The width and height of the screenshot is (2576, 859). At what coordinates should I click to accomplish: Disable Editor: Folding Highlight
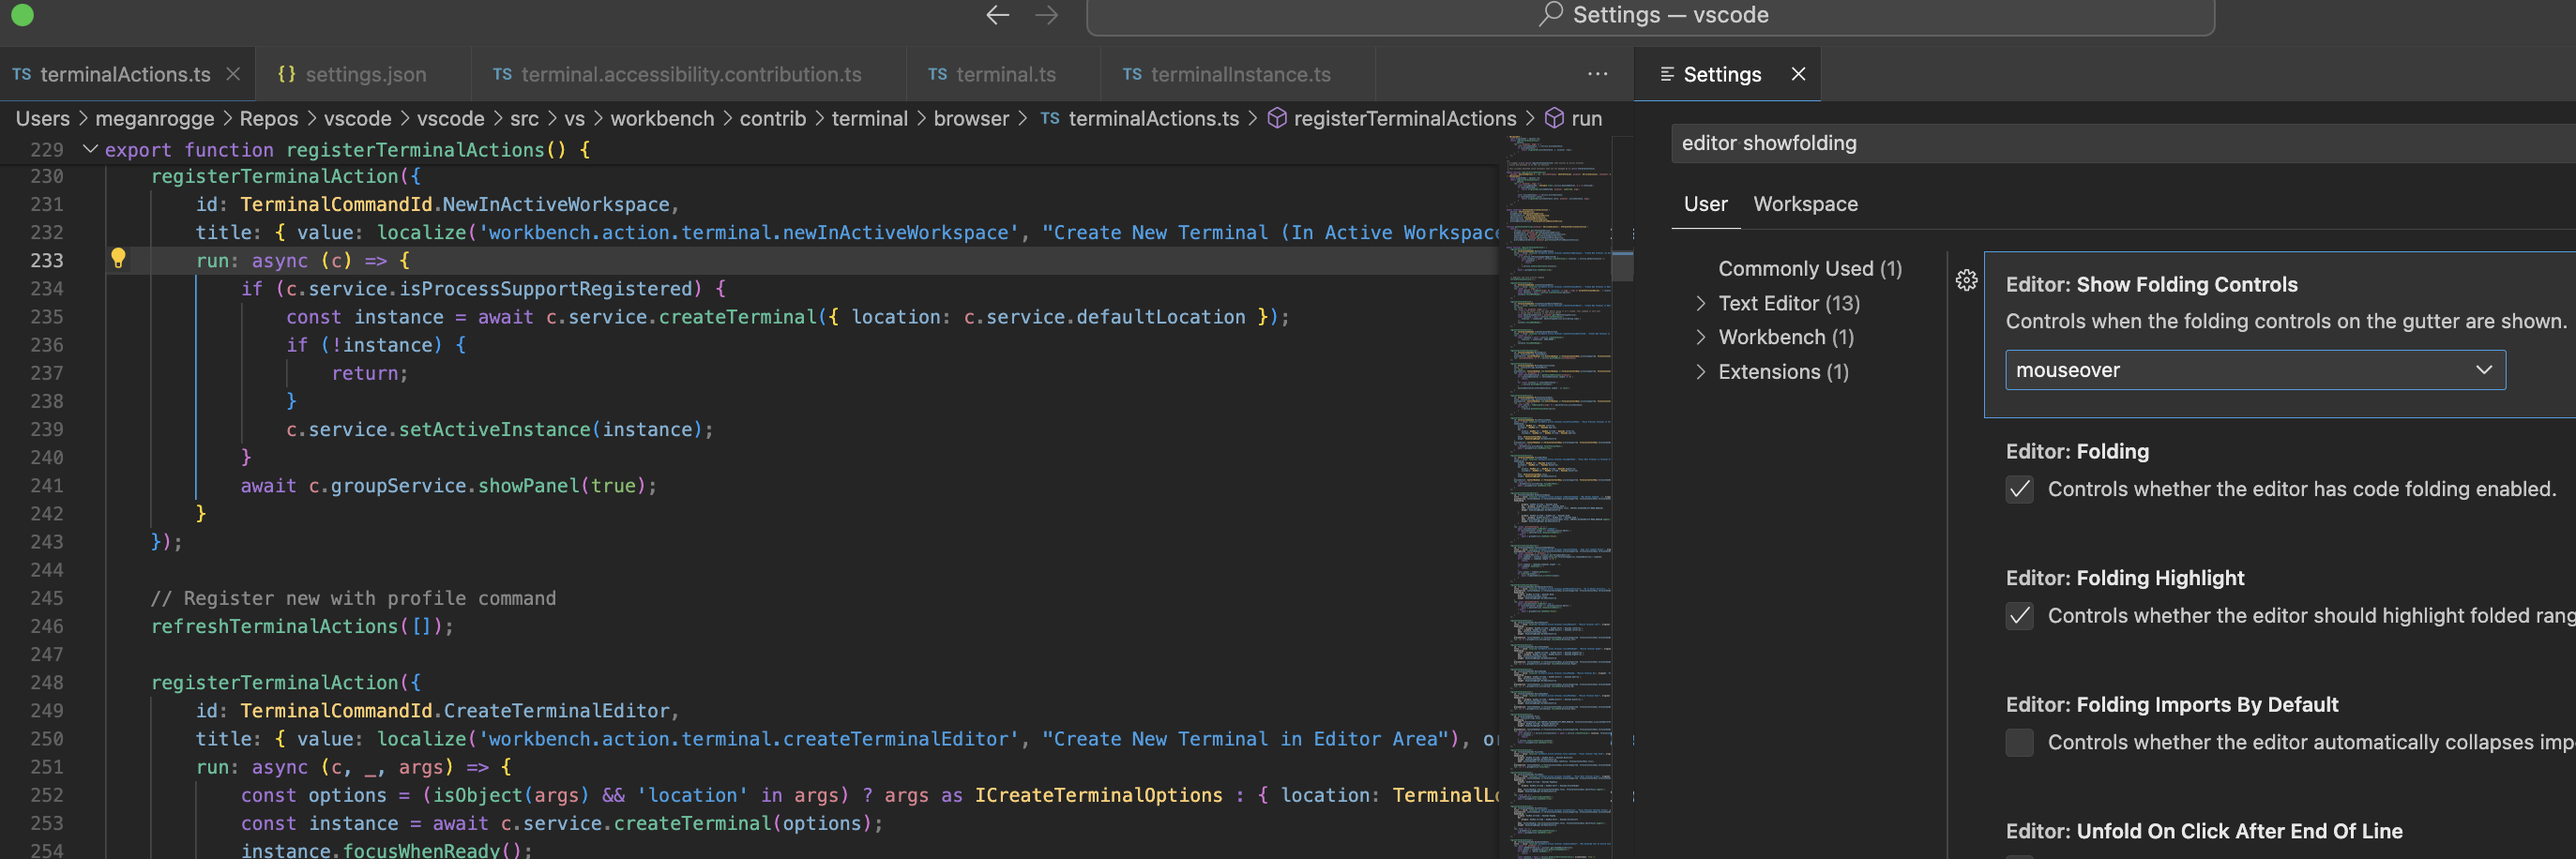coord(2019,616)
